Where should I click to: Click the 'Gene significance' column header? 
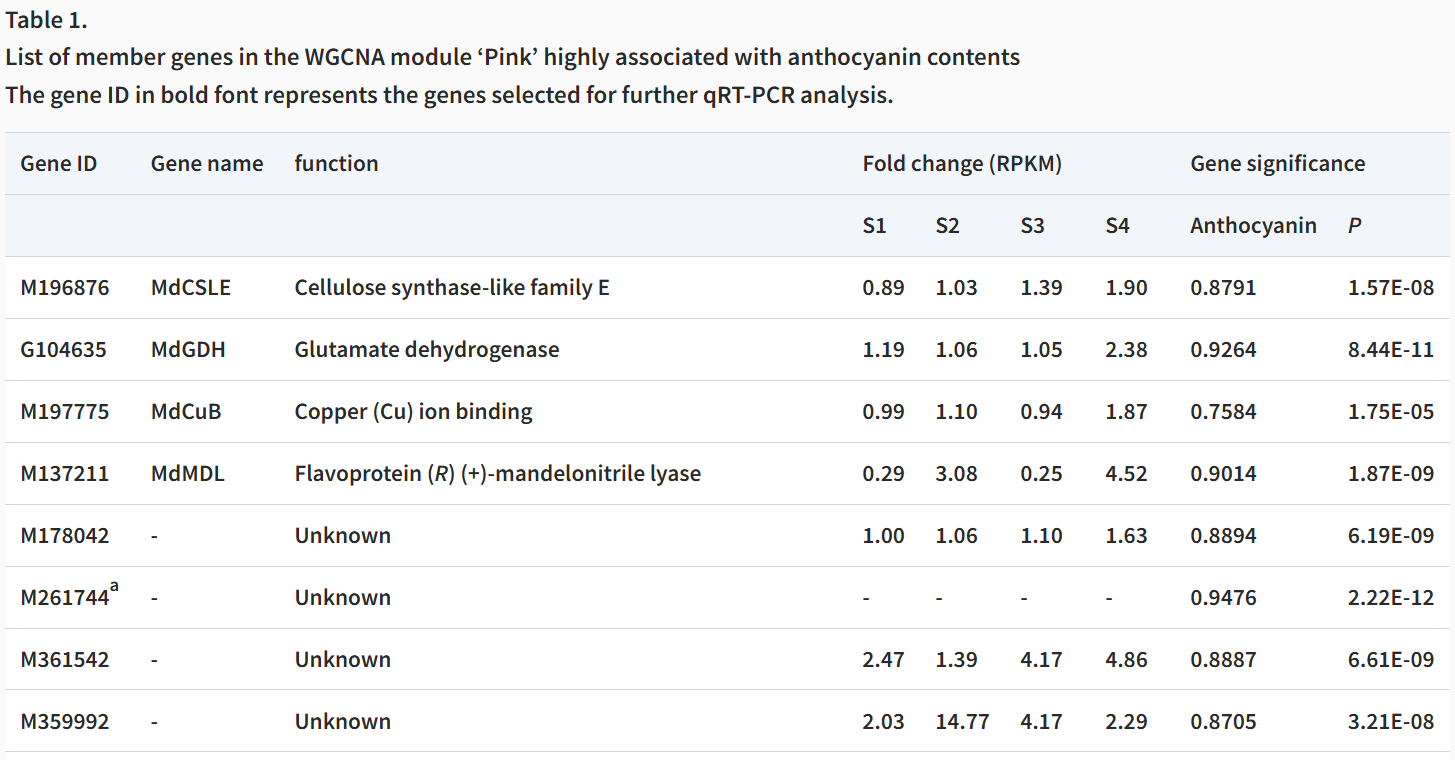[1277, 164]
